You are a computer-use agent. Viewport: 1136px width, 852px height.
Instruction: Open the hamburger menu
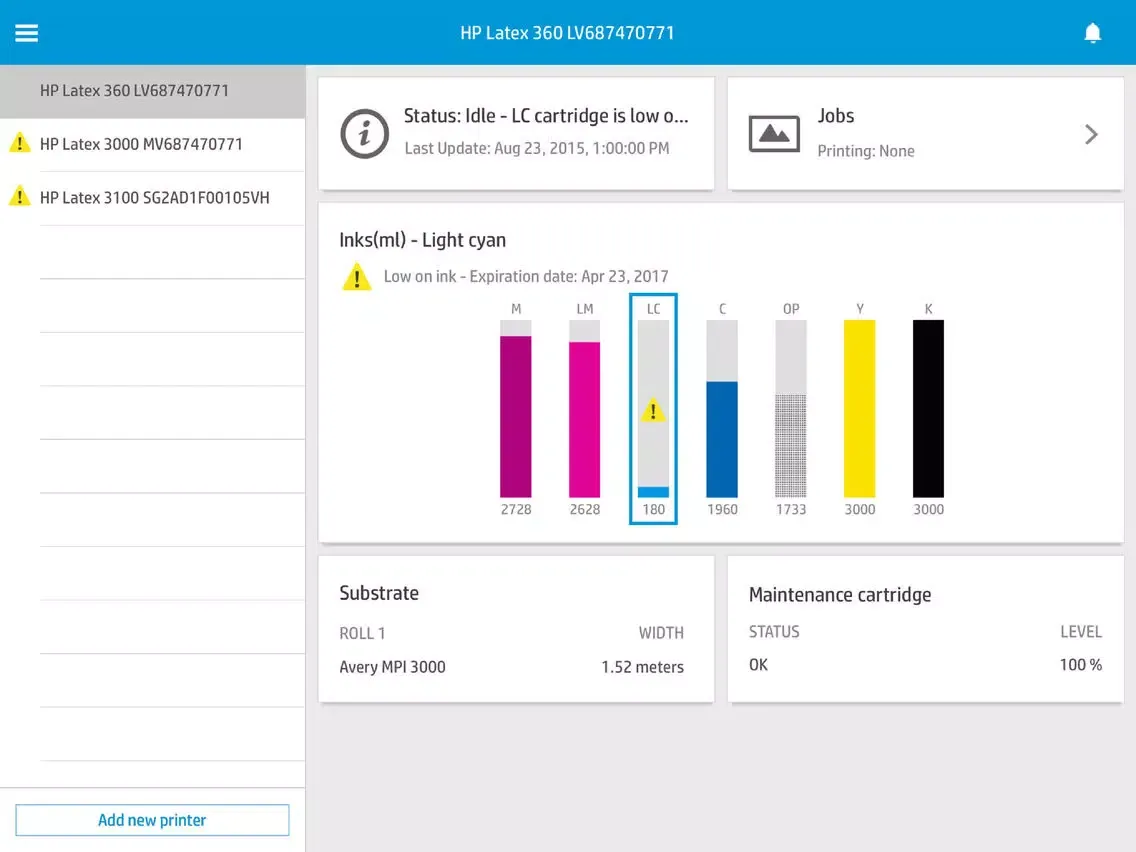pyautogui.click(x=26, y=33)
